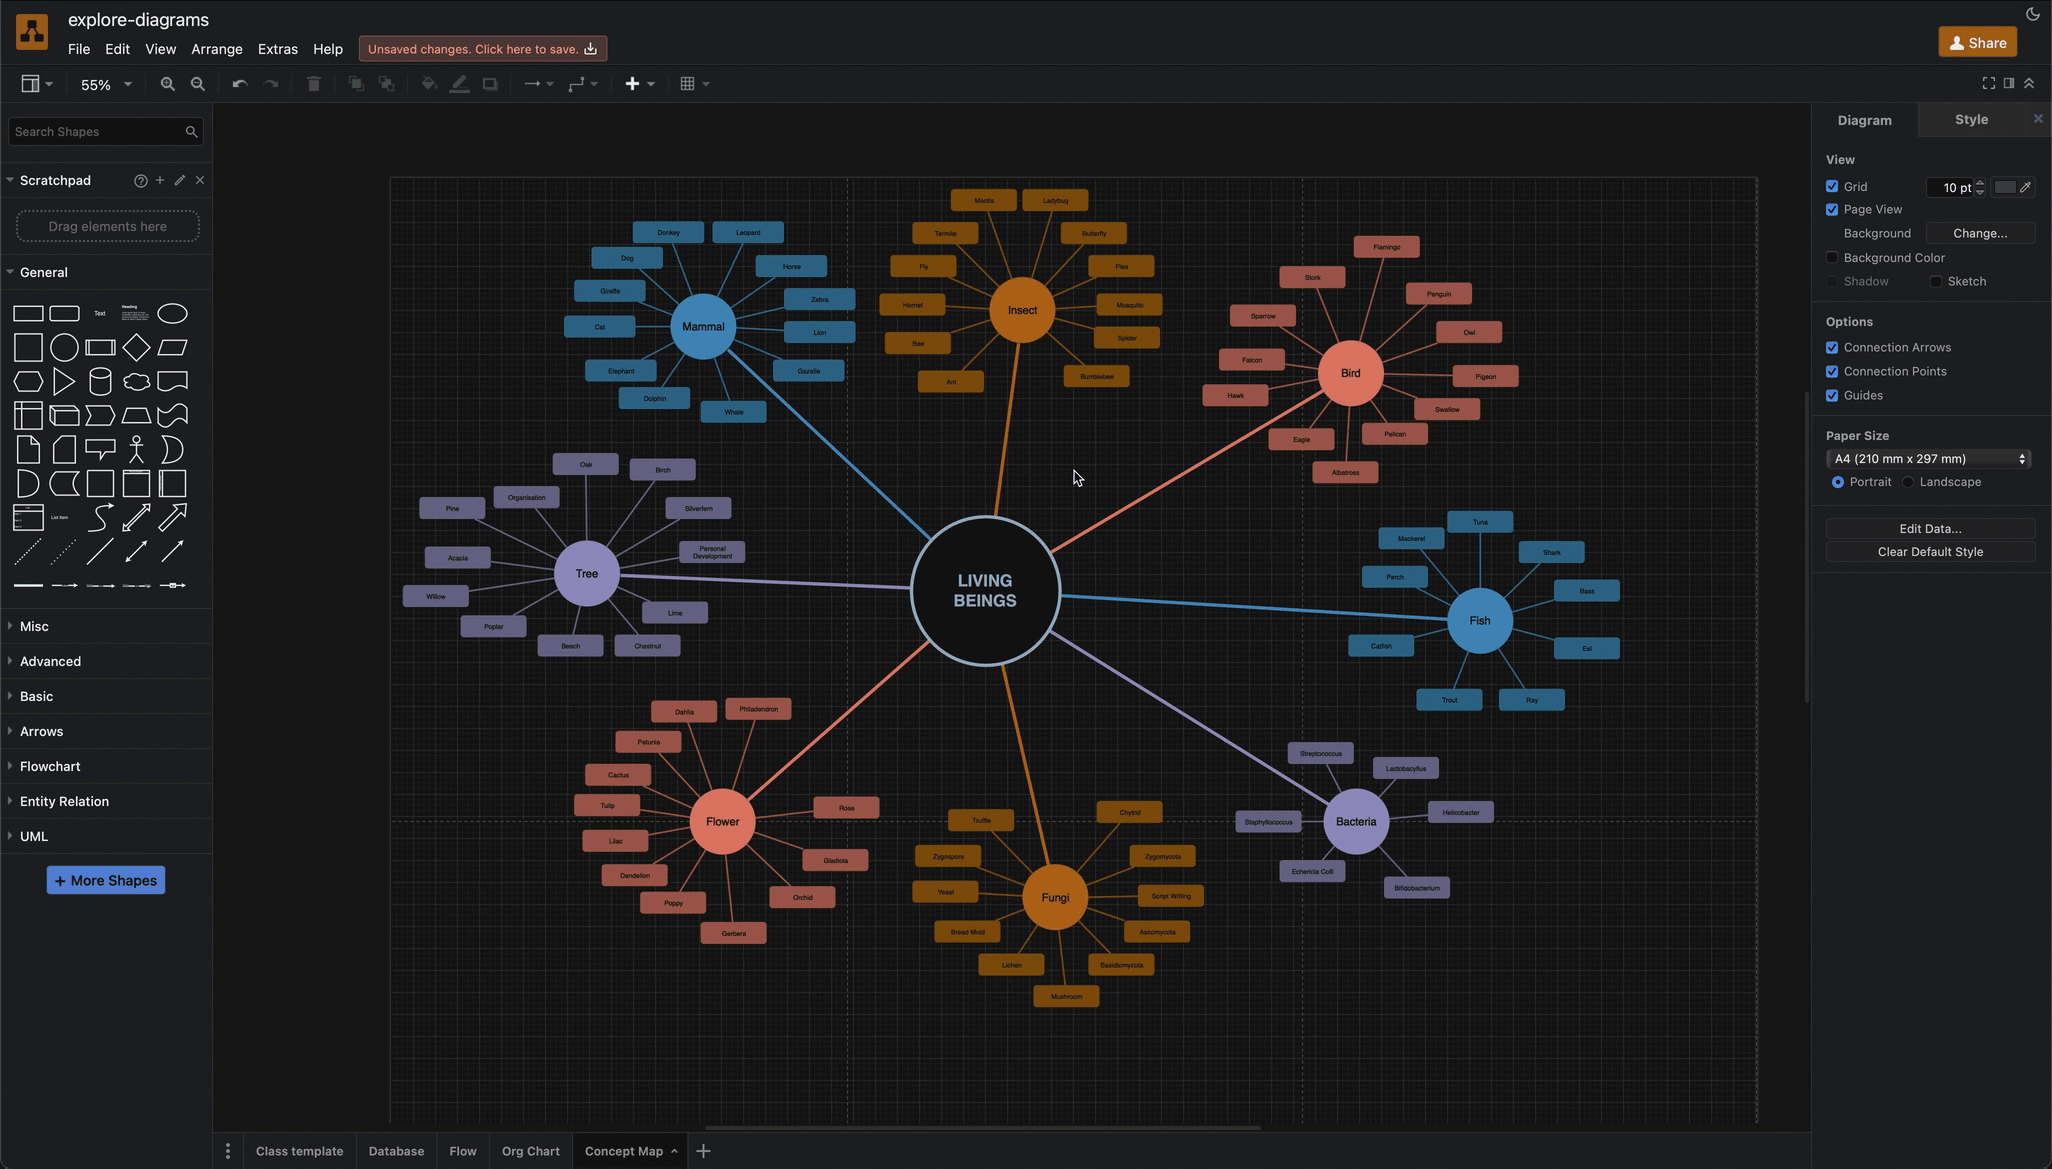Toggle the Connection Points checkbox
Screen dimensions: 2052x1169
[x=1832, y=372]
